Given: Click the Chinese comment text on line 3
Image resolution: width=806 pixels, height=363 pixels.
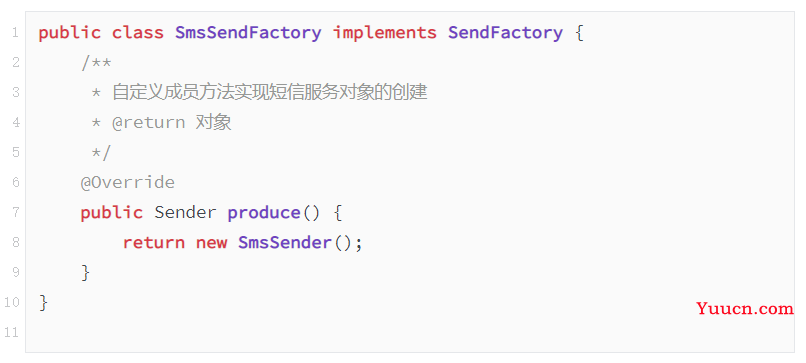Looking at the screenshot, I should pos(270,93).
